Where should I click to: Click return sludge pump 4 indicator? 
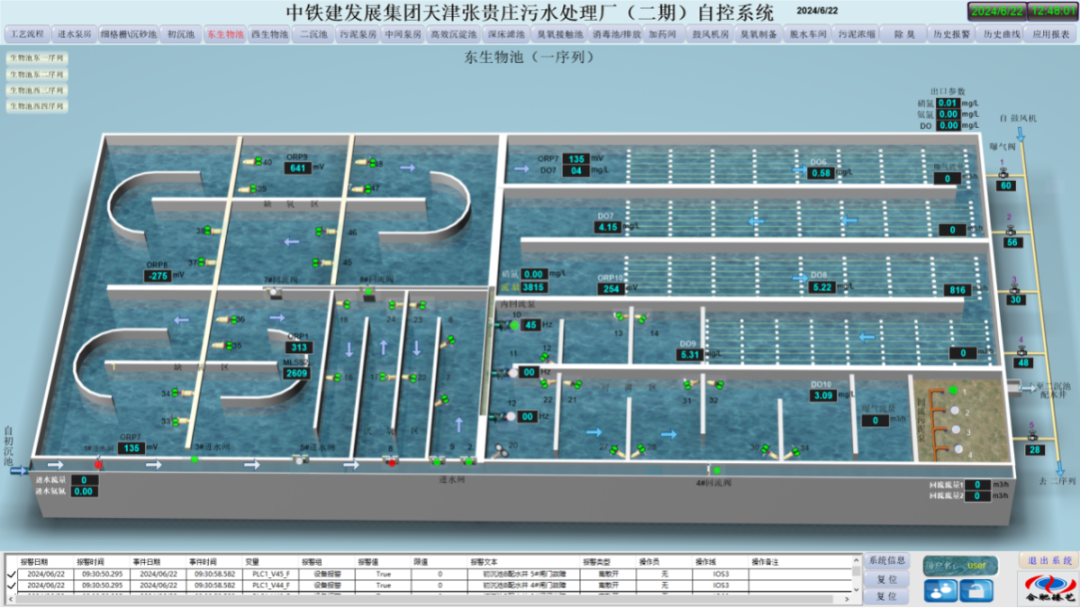click(958, 449)
